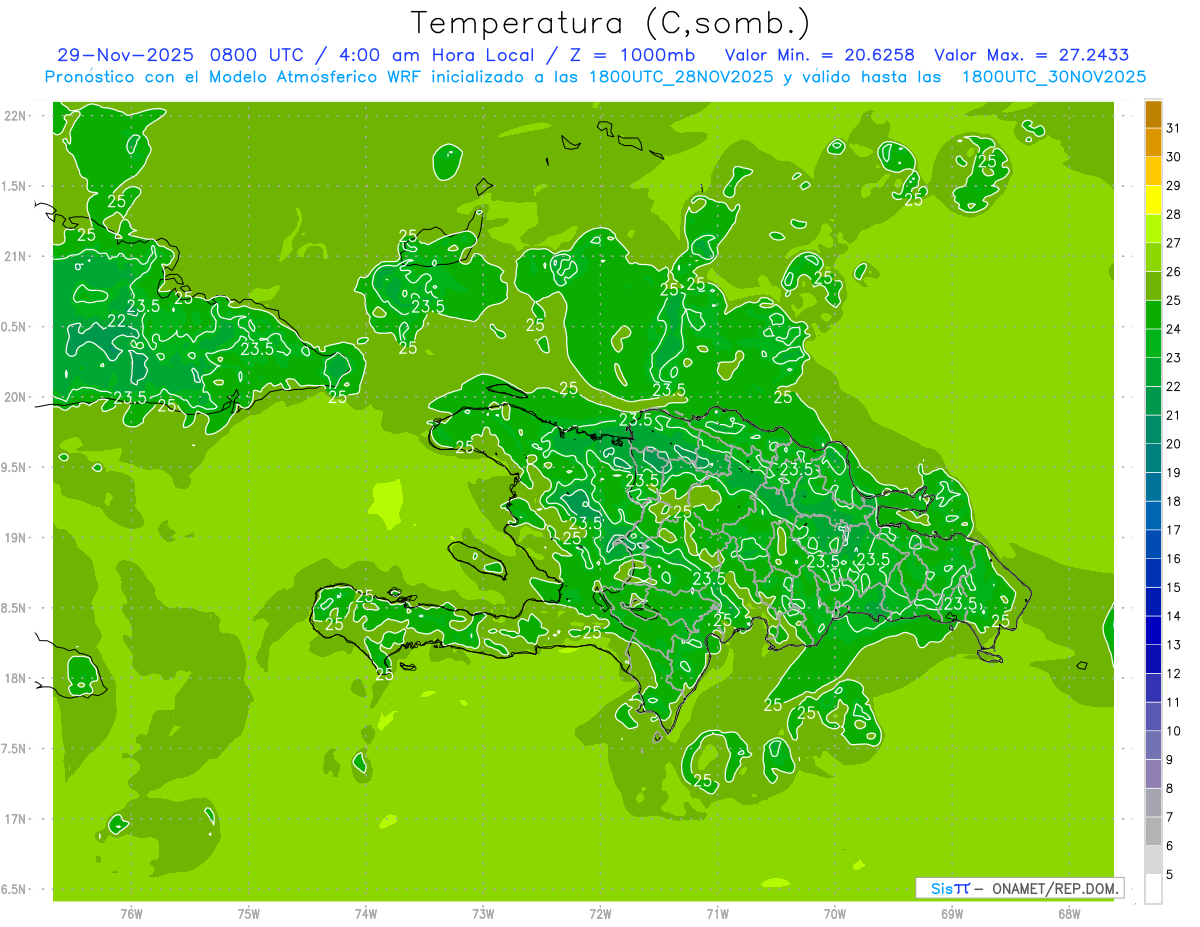Image resolution: width=1200 pixels, height=927 pixels.
Task: Click the "72W" longitude axis label
Action: coord(600,914)
